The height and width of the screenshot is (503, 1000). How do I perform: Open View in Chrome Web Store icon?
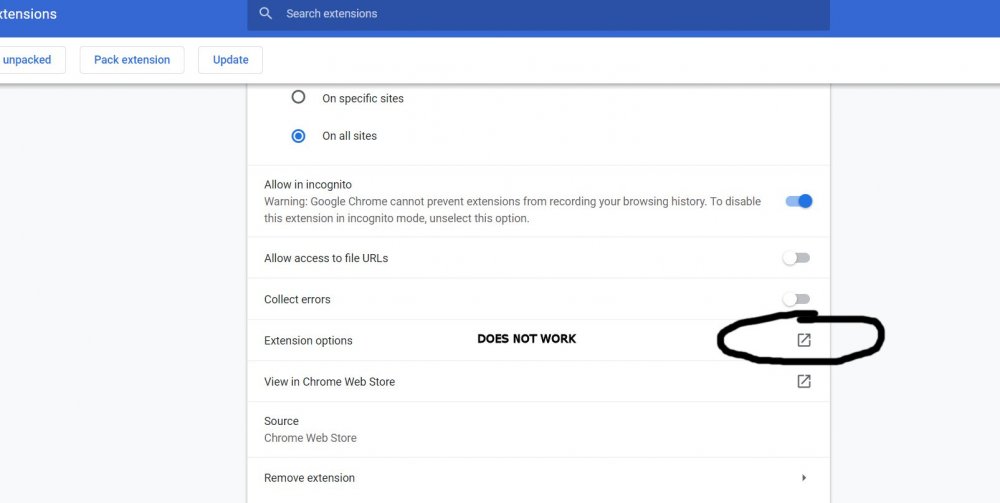[x=804, y=381]
